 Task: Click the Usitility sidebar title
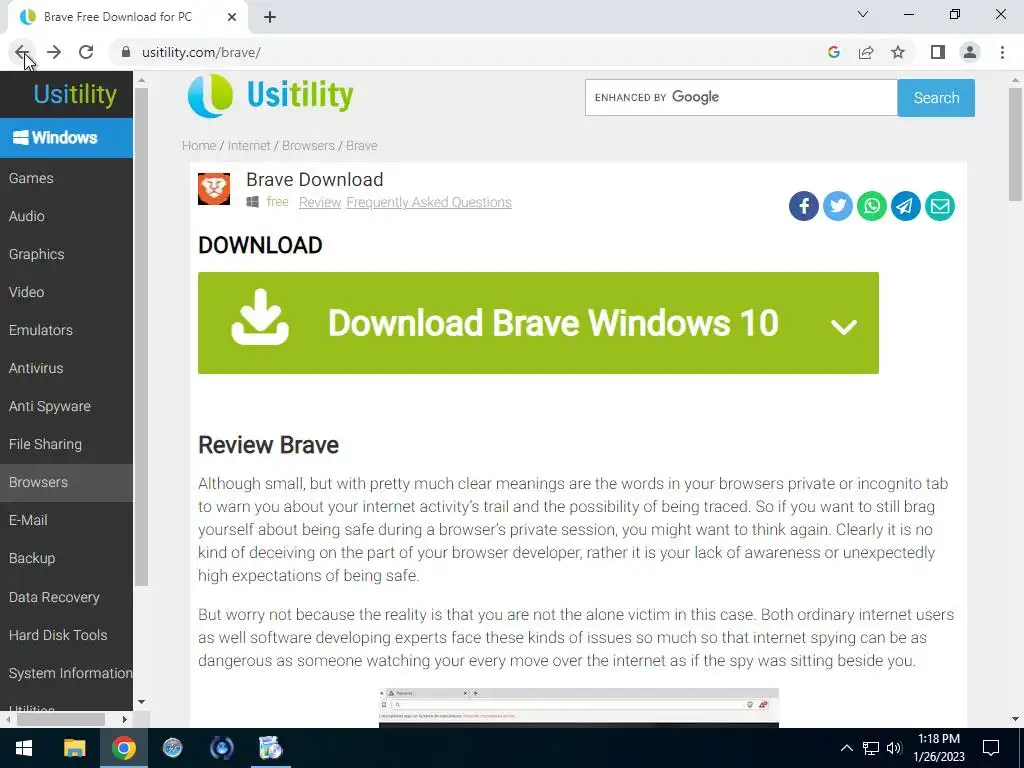point(75,94)
